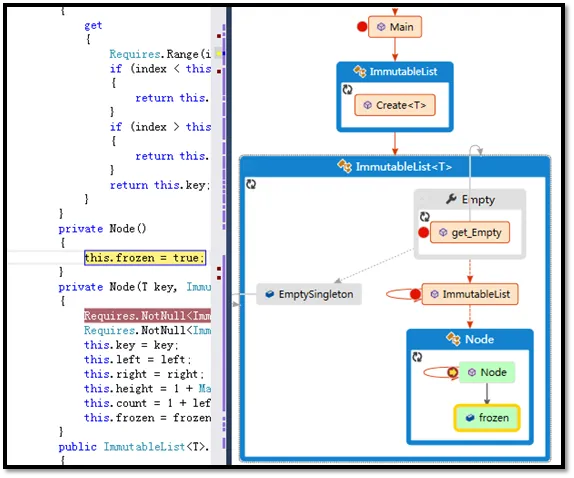Click the field icon on EmptySingleton
This screenshot has height=478, width=574.
(270, 294)
